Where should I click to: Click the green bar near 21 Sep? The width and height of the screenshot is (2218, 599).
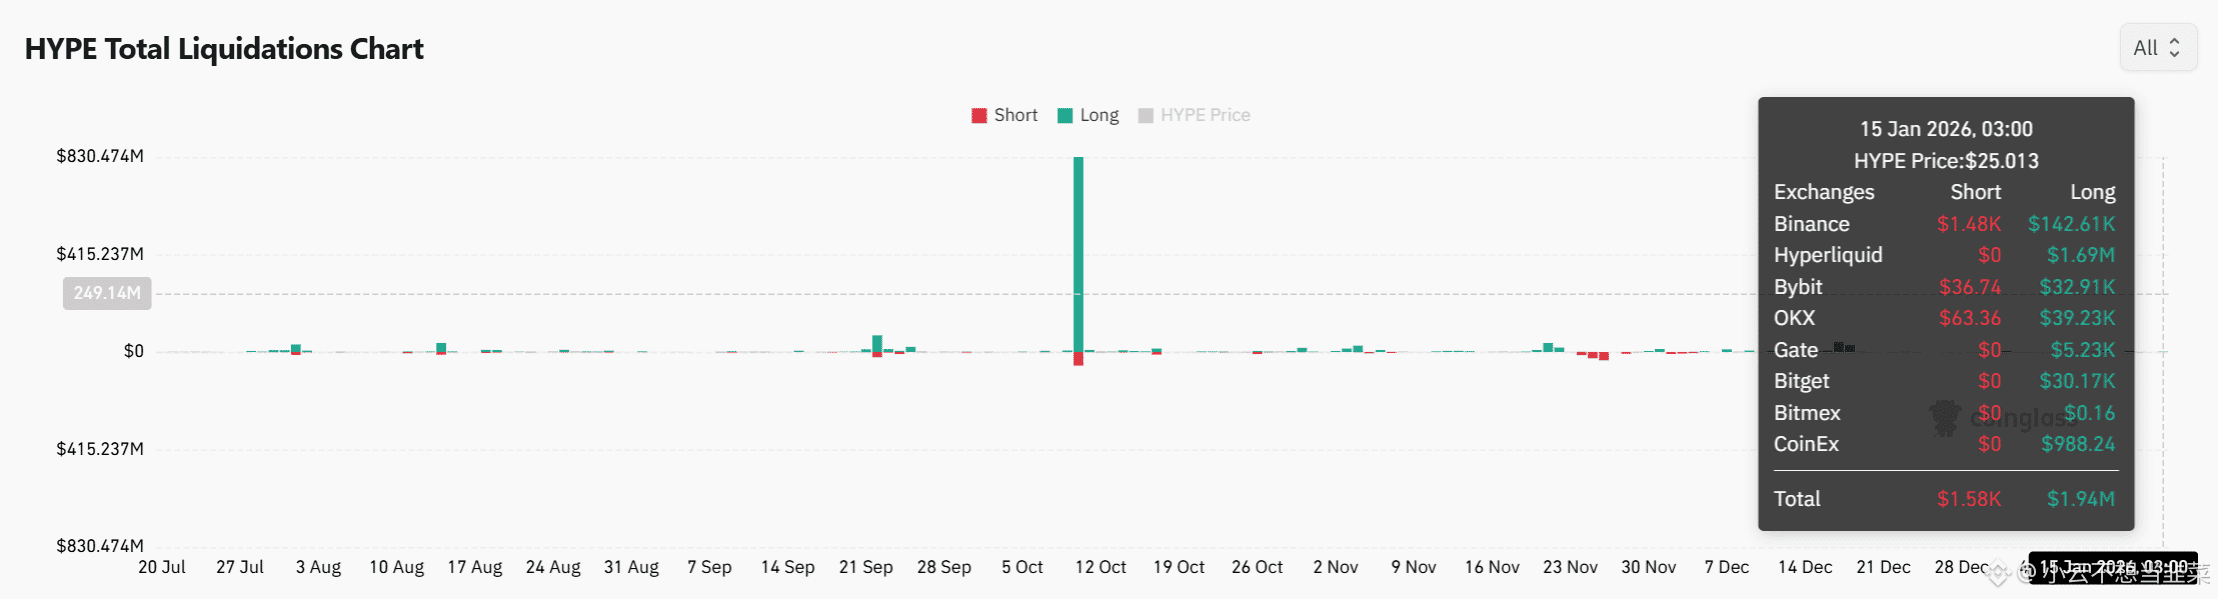tap(877, 343)
